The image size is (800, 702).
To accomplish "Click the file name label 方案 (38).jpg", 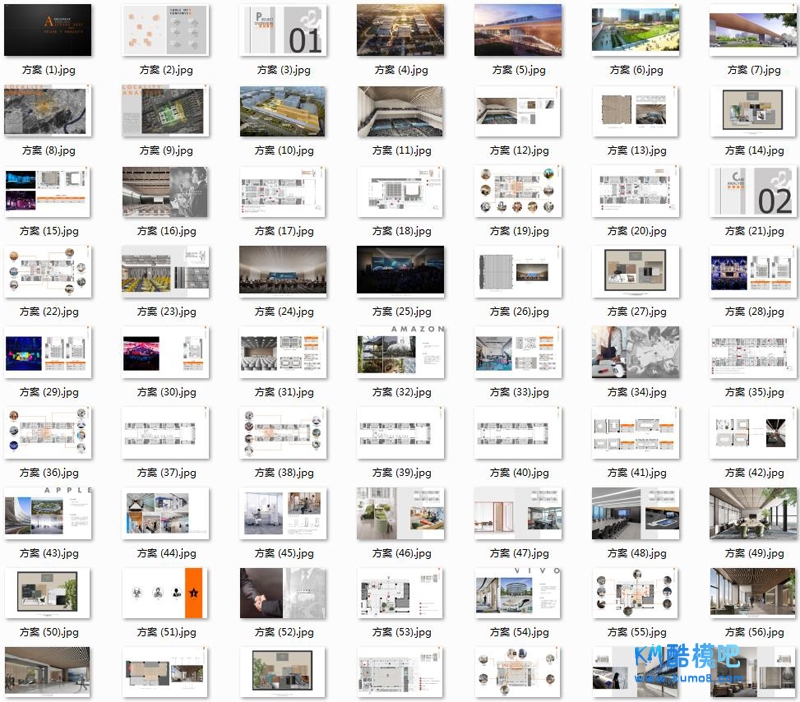I will coord(283,473).
